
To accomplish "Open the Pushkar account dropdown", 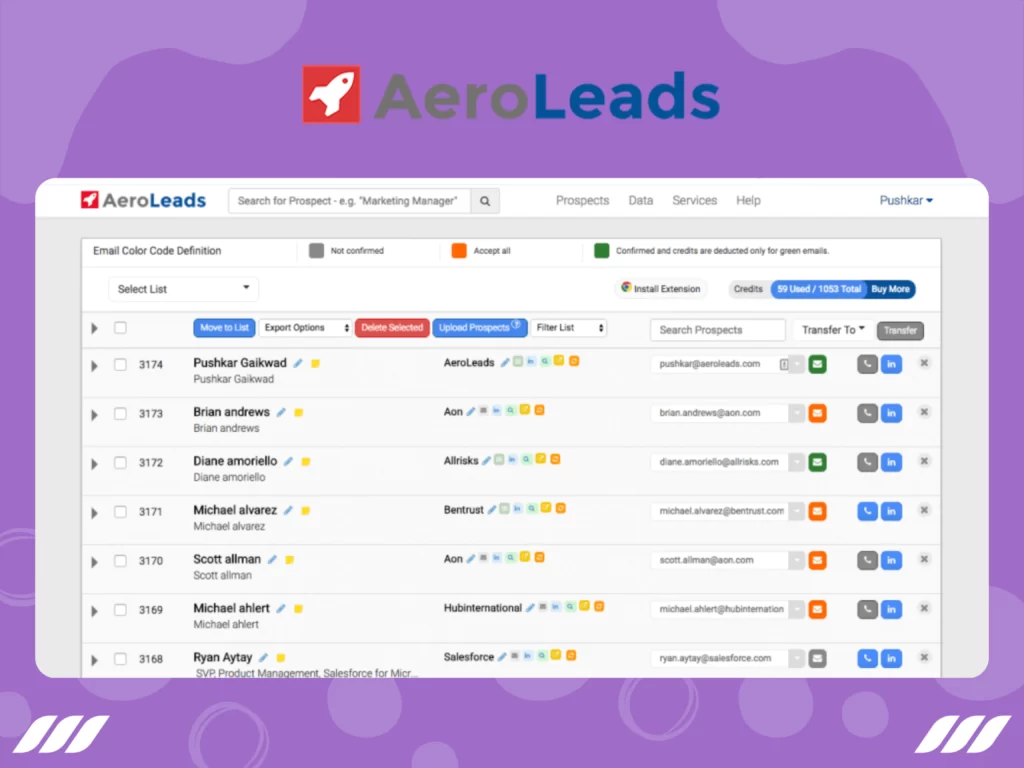I will click(x=906, y=200).
